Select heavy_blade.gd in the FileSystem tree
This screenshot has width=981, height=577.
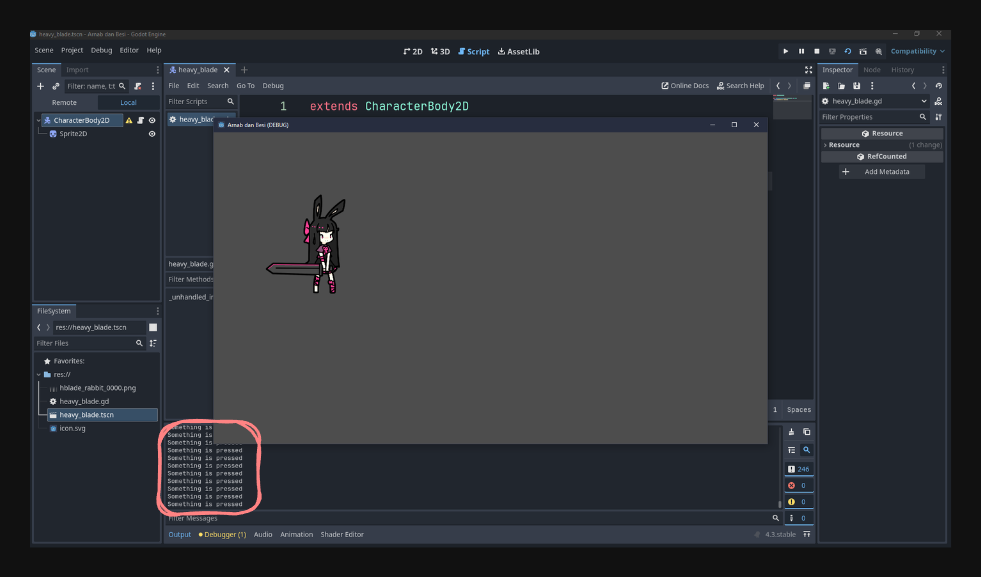click(x=84, y=401)
